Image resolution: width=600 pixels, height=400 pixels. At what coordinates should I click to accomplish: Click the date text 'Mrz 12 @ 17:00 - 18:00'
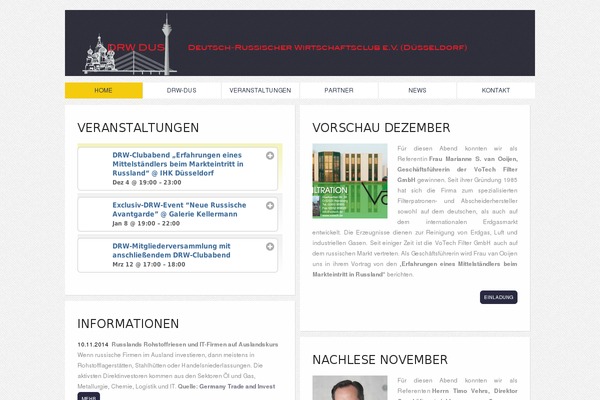click(x=149, y=264)
